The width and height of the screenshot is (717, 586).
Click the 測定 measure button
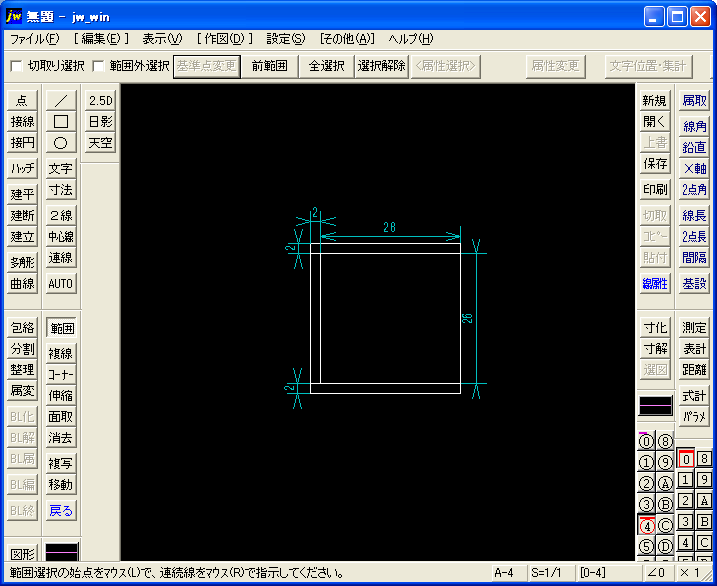click(694, 327)
